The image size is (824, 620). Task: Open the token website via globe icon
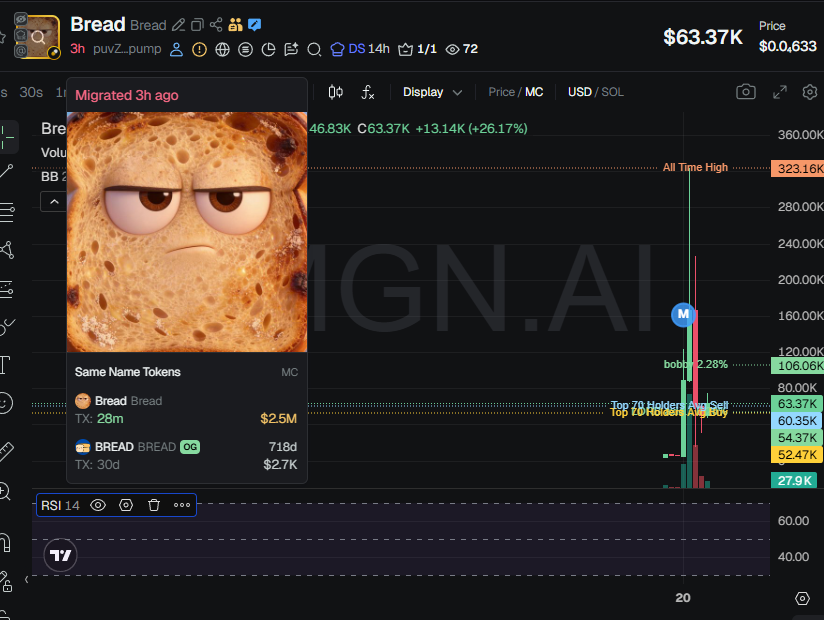[221, 49]
